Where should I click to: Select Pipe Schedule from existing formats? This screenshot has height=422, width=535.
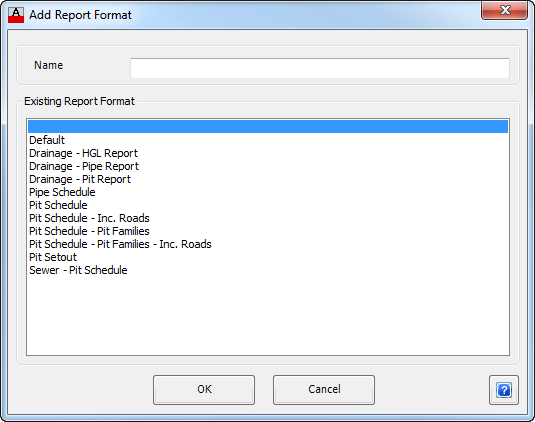pyautogui.click(x=62, y=192)
